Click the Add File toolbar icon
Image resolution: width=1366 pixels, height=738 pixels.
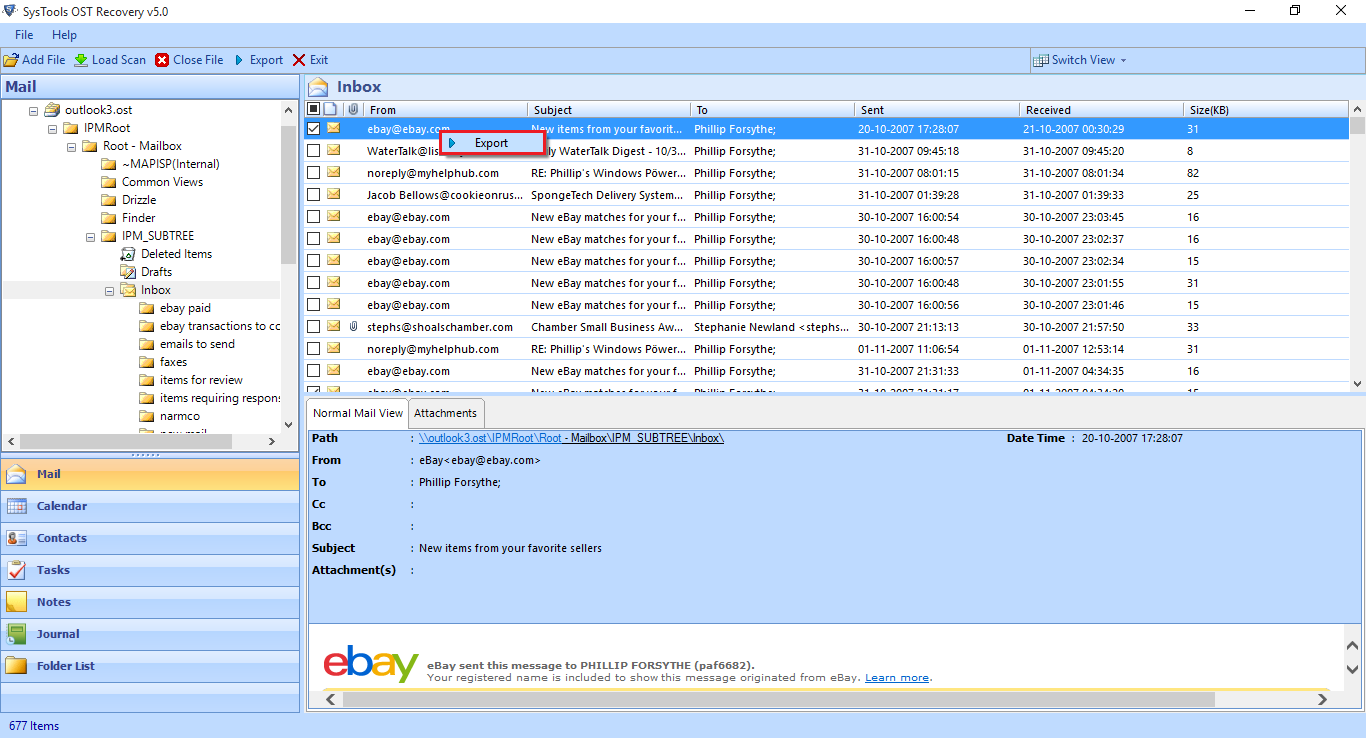[11, 60]
